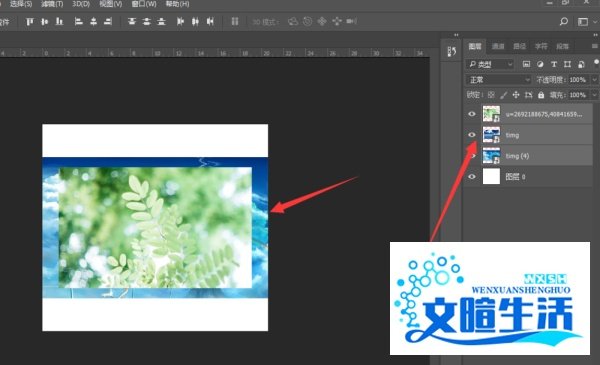Image resolution: width=600 pixels, height=365 pixels.
Task: Distribute layers by right edges
Action: click(x=210, y=21)
